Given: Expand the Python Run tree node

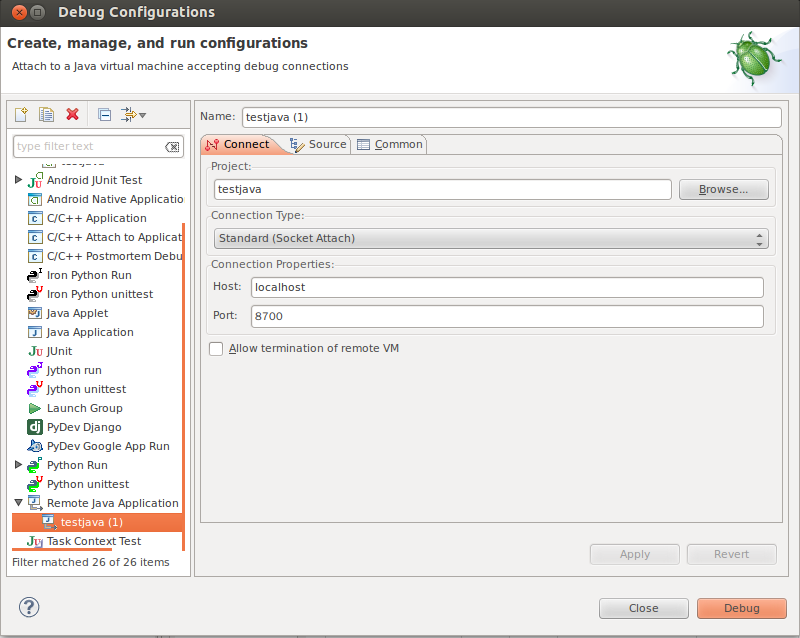Looking at the screenshot, I should [x=19, y=465].
